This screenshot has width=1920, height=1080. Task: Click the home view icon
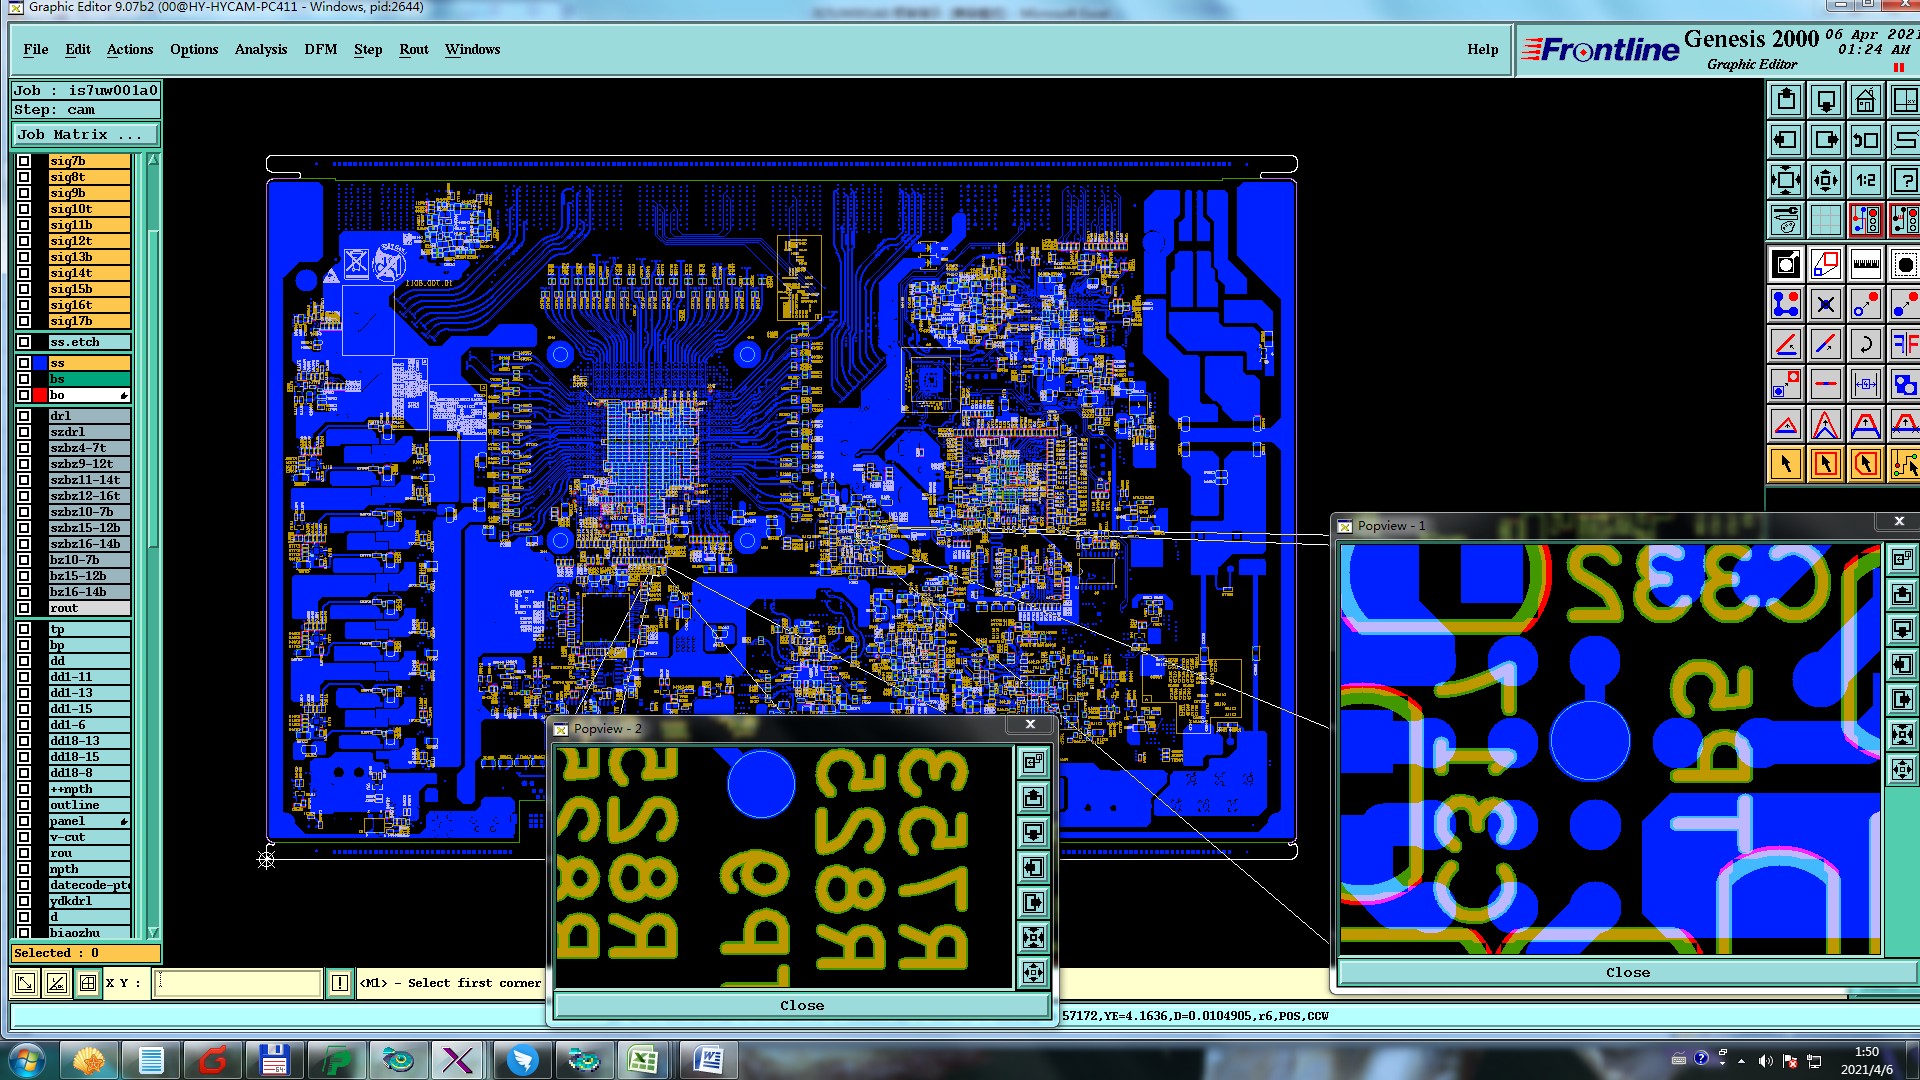click(x=1866, y=100)
